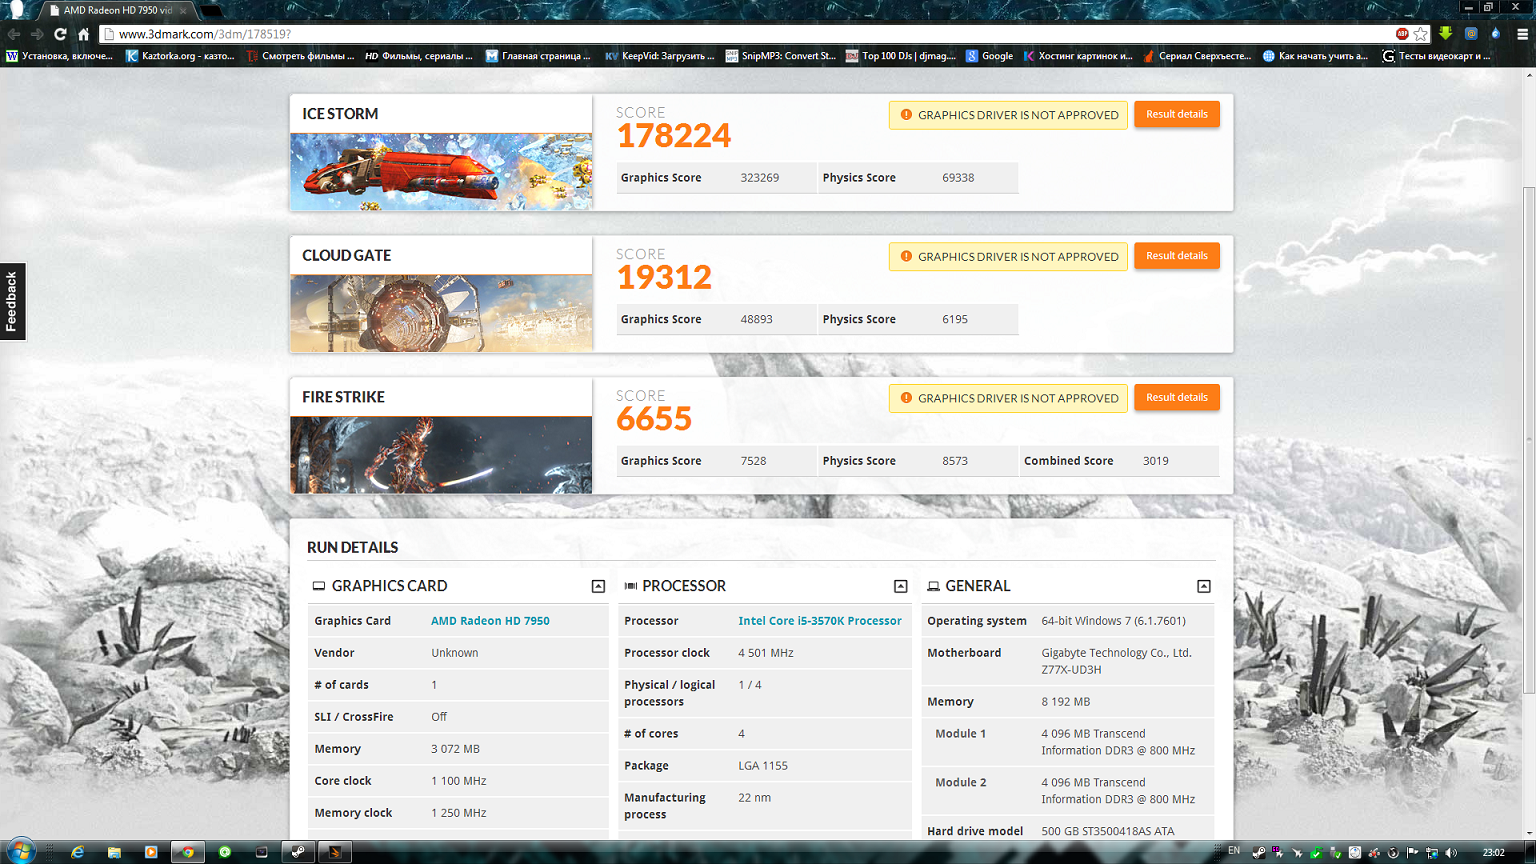The height and width of the screenshot is (864, 1536).
Task: Open Cloud Gate Result details
Action: pyautogui.click(x=1177, y=256)
